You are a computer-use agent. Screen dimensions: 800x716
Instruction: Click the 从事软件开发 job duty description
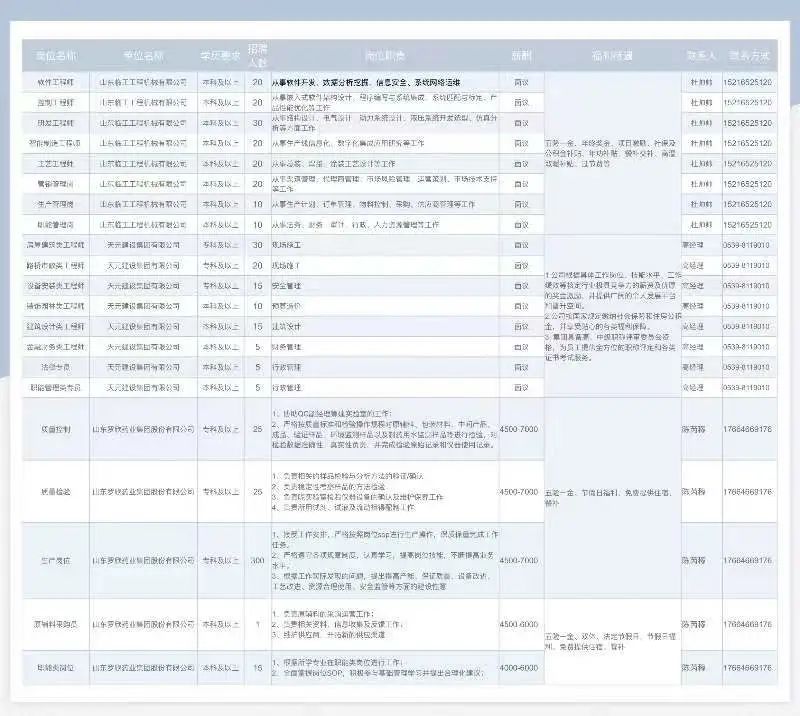[x=366, y=82]
